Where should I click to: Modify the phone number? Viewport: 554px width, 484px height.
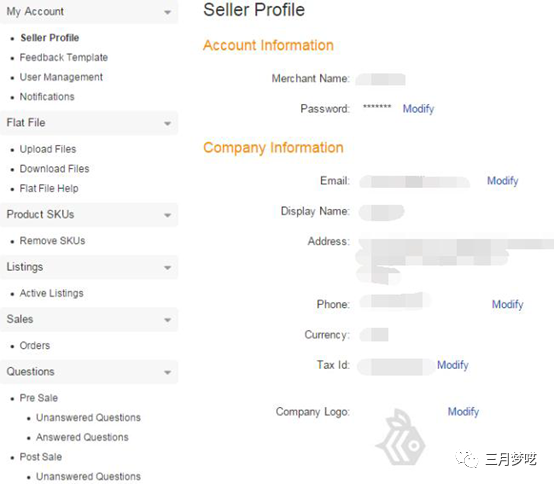507,304
